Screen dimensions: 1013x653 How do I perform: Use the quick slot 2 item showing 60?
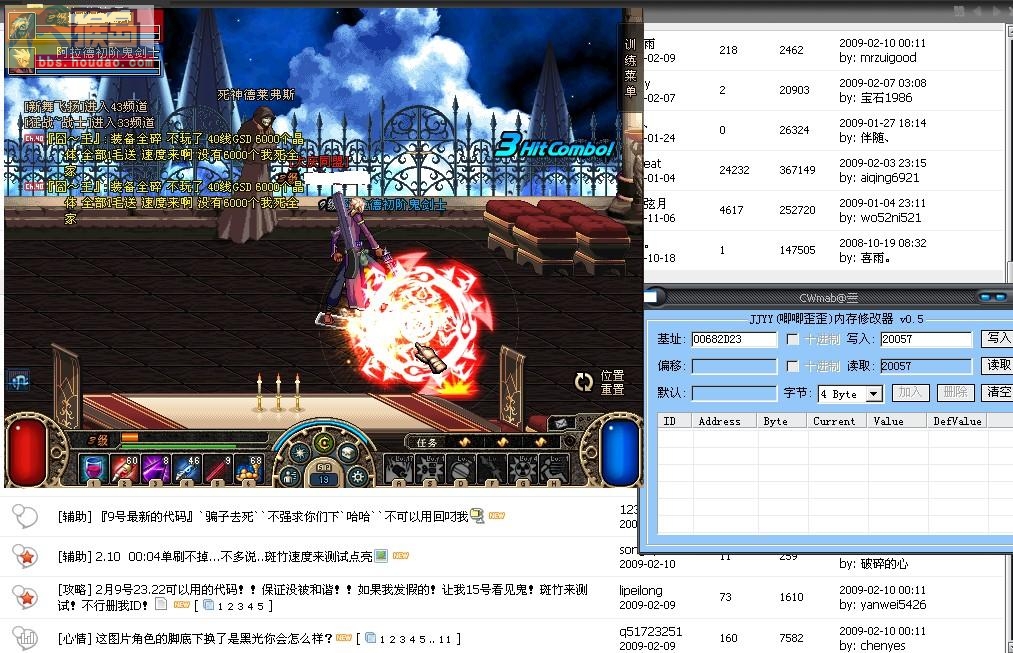pyautogui.click(x=123, y=469)
